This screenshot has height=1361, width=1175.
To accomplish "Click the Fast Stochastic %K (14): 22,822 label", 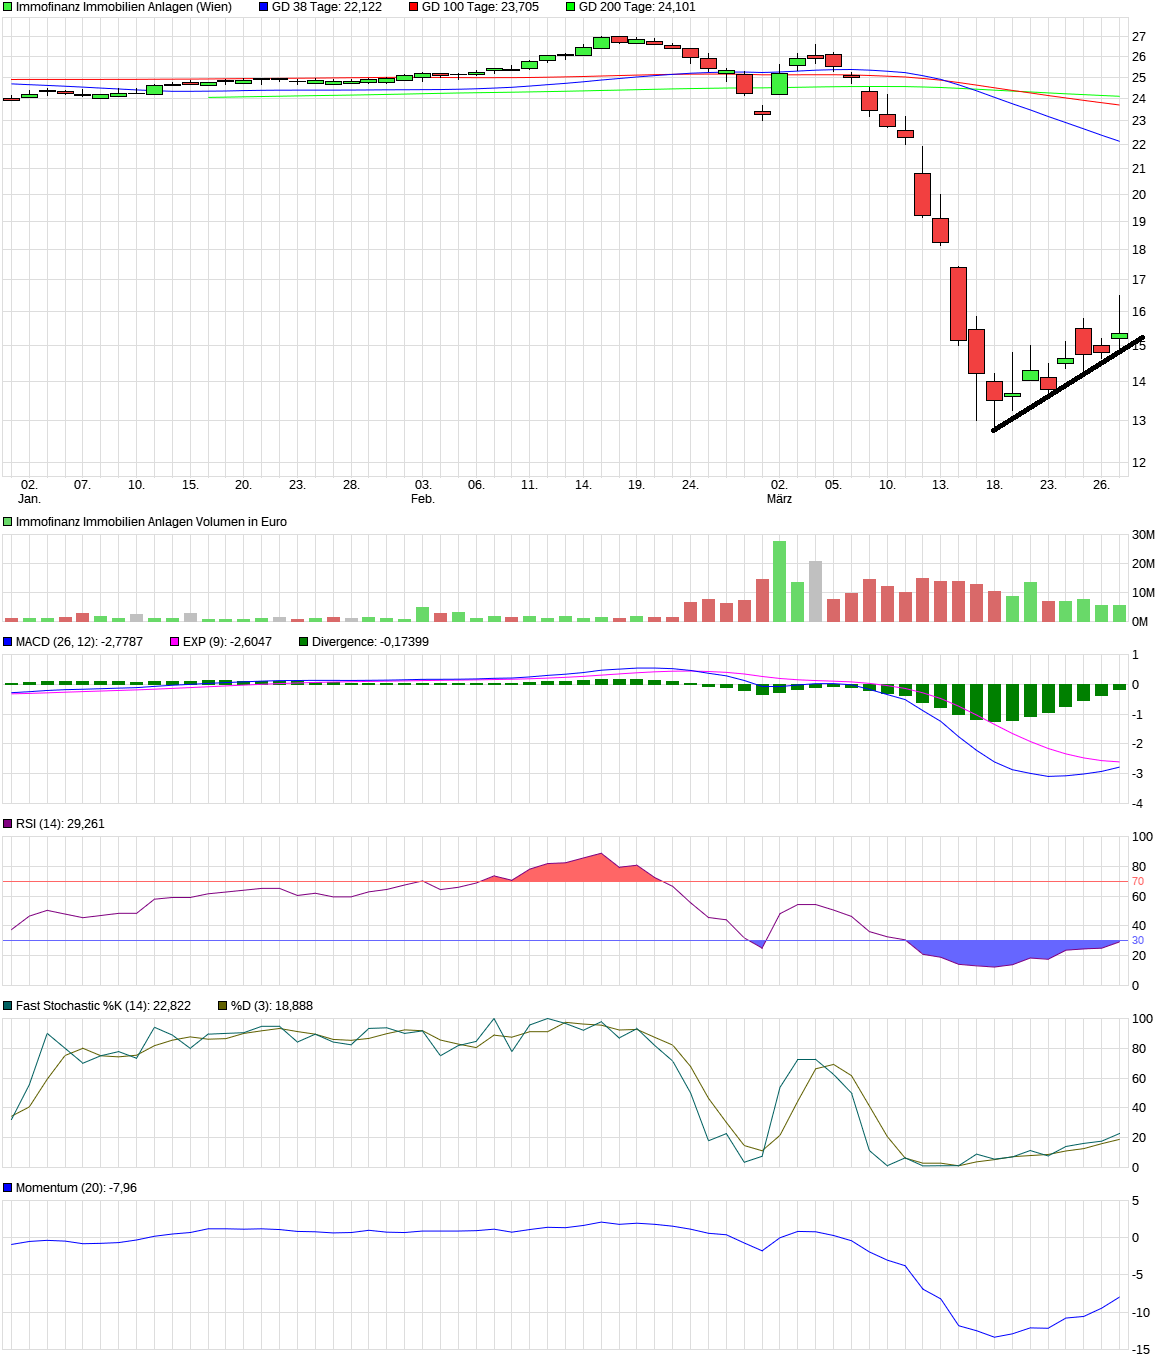I will (103, 1006).
